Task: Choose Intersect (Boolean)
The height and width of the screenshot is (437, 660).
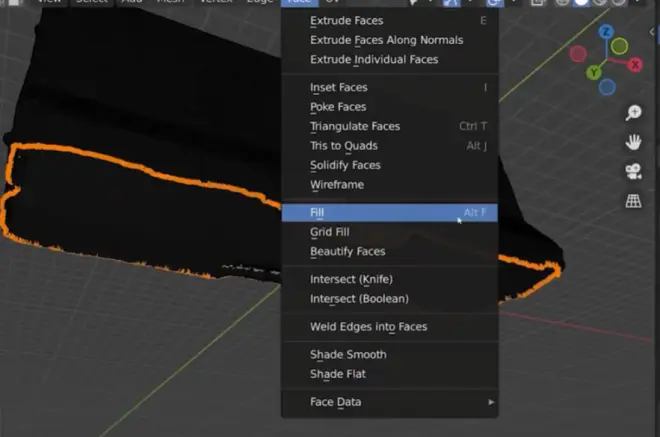Action: point(390,298)
